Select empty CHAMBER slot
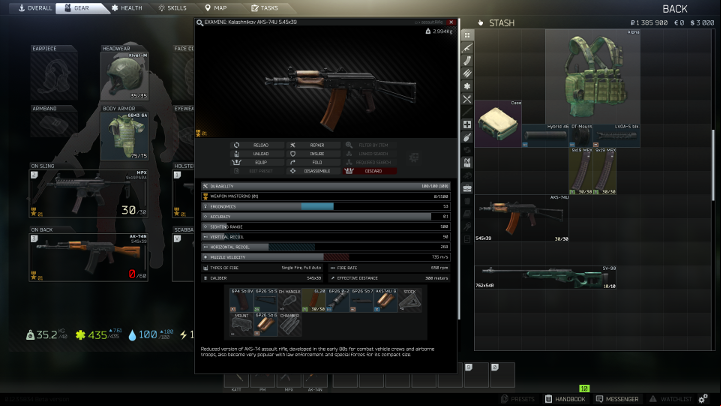 pos(289,325)
